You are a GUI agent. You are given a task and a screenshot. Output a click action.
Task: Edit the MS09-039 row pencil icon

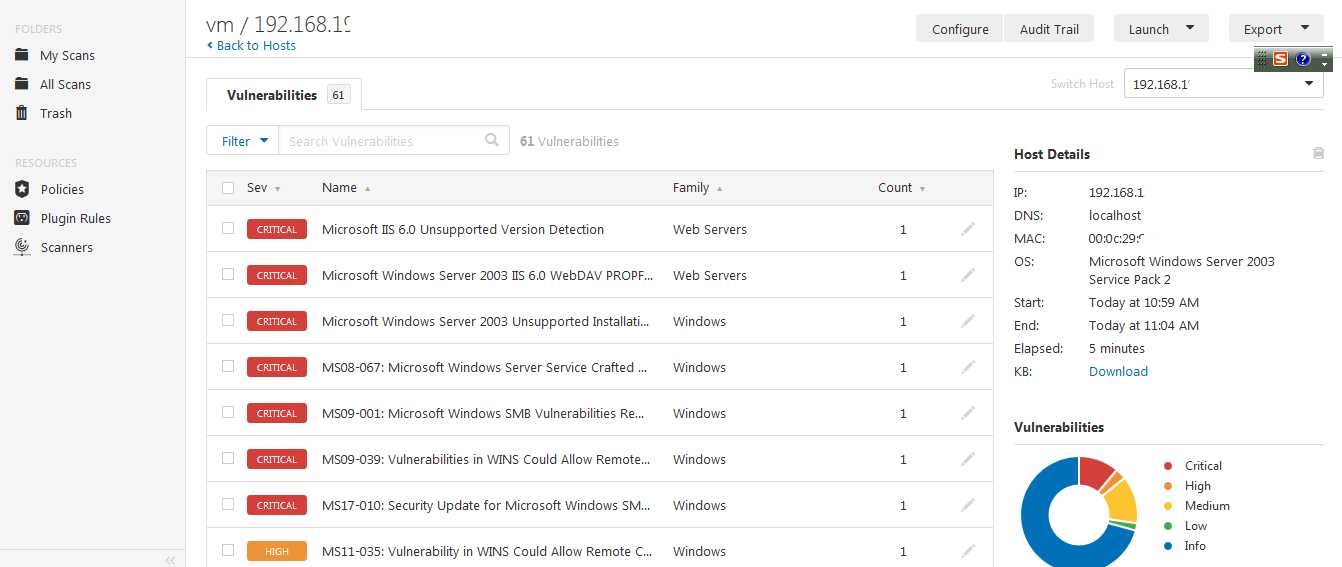click(967, 459)
